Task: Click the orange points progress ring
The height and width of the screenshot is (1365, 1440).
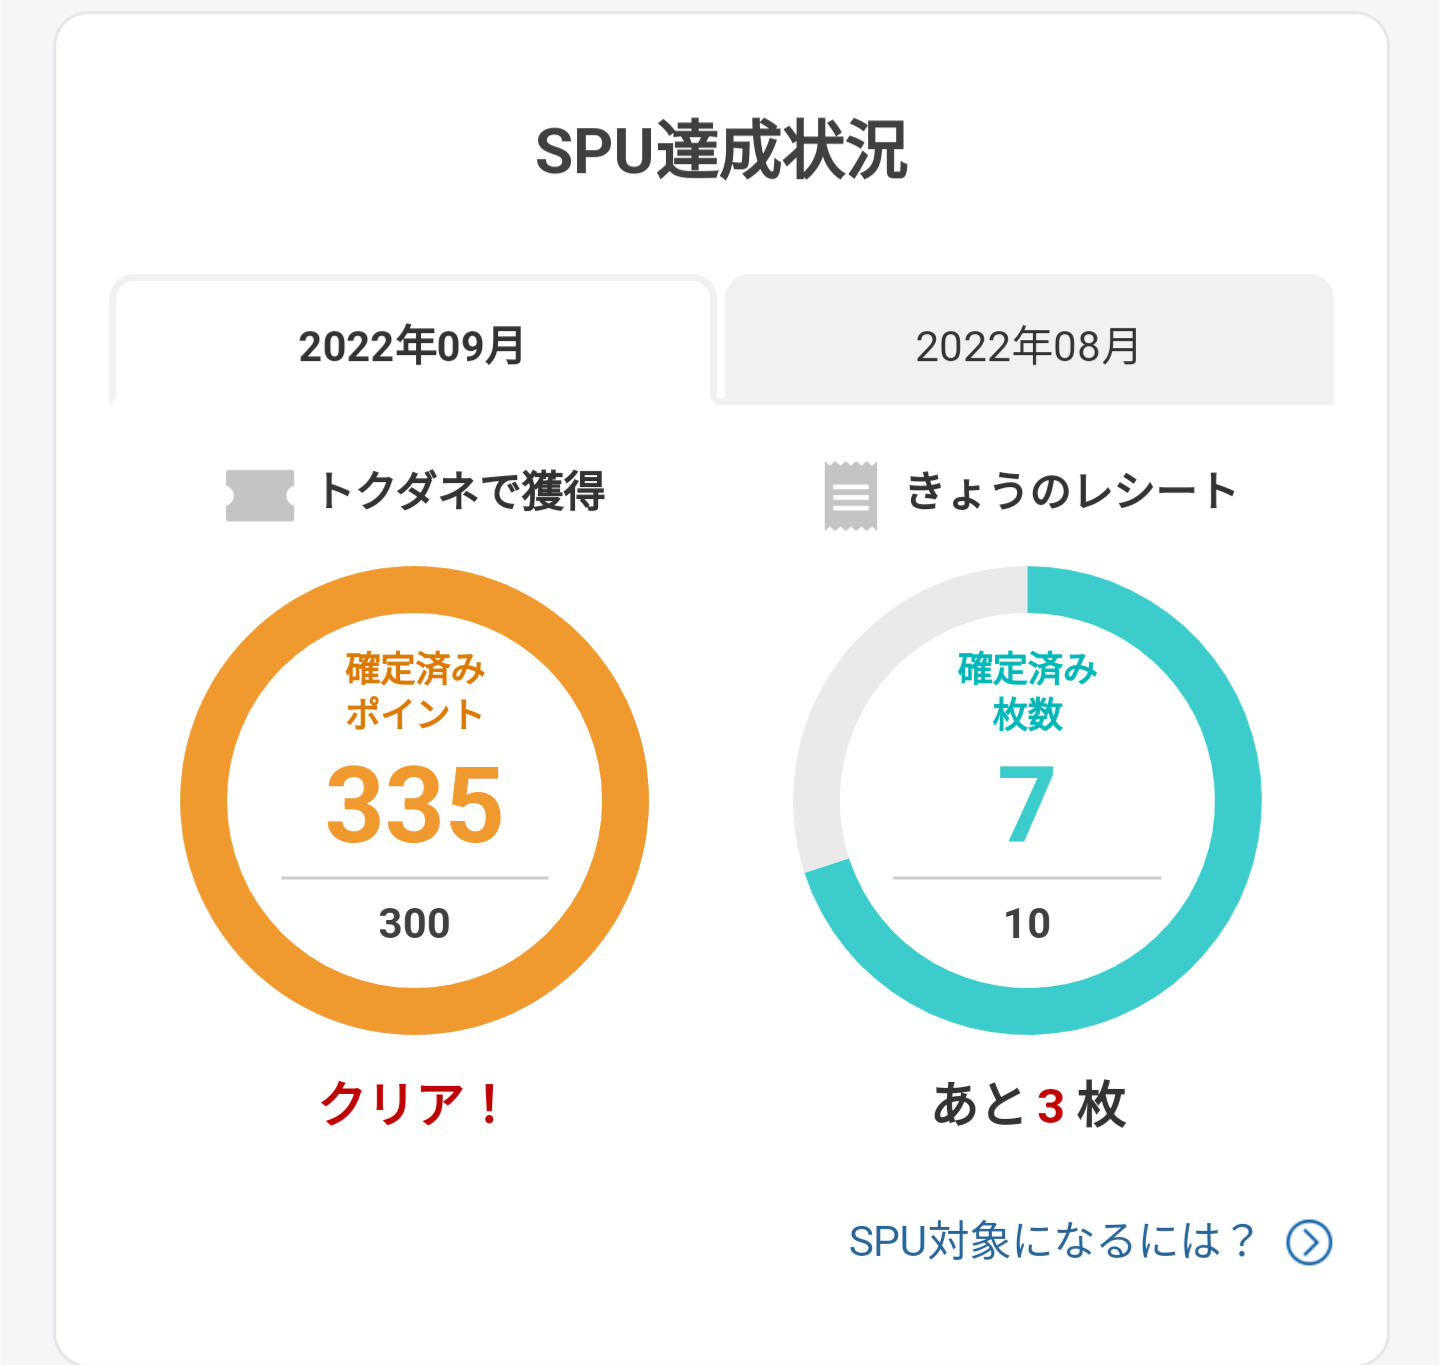Action: (204, 800)
